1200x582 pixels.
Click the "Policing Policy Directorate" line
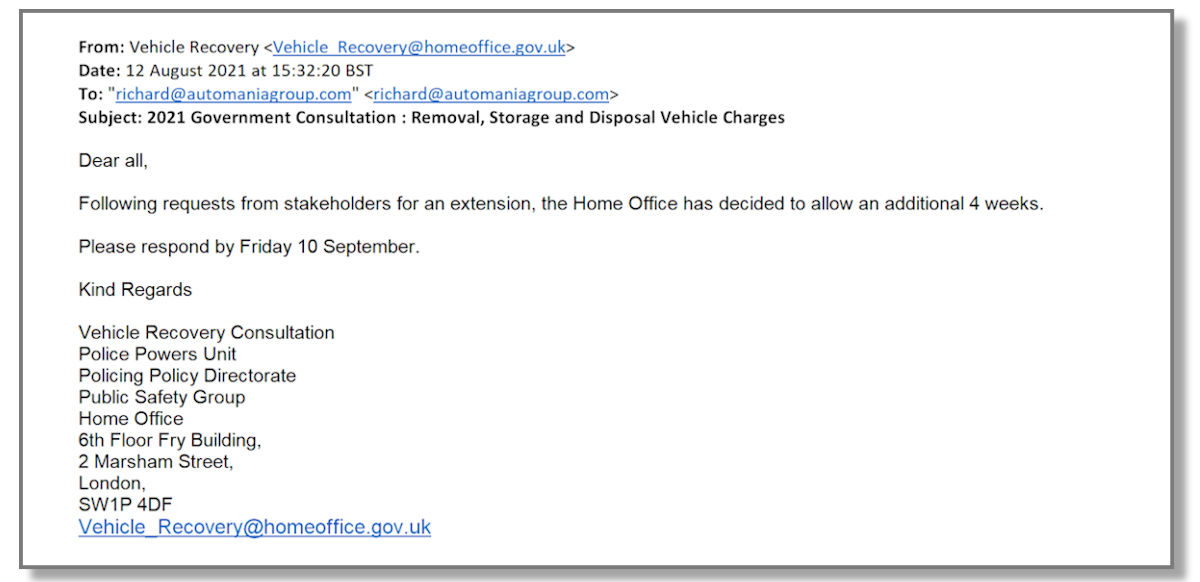pos(187,376)
